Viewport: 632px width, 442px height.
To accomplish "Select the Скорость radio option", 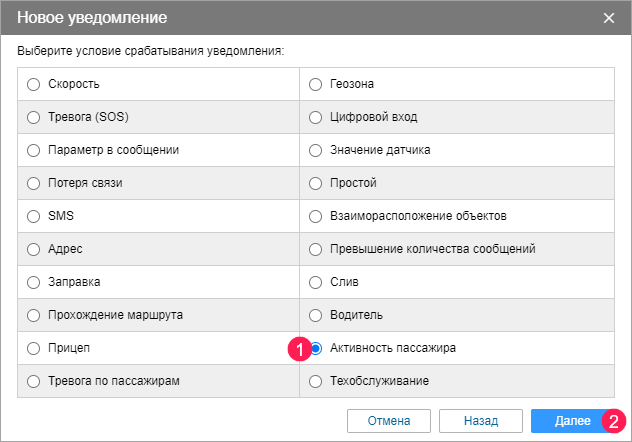I will tap(34, 84).
